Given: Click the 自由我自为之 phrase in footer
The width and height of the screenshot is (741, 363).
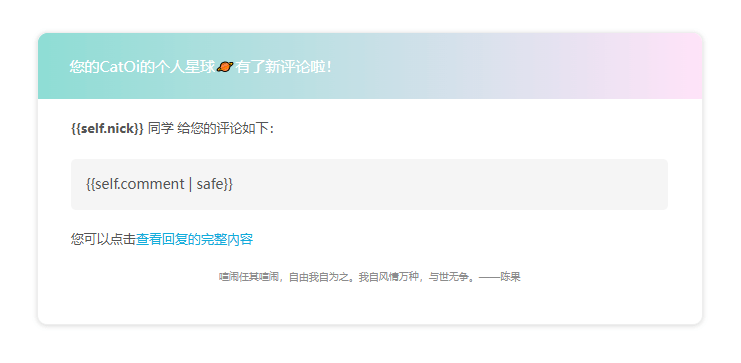Looking at the screenshot, I should coord(318,277).
